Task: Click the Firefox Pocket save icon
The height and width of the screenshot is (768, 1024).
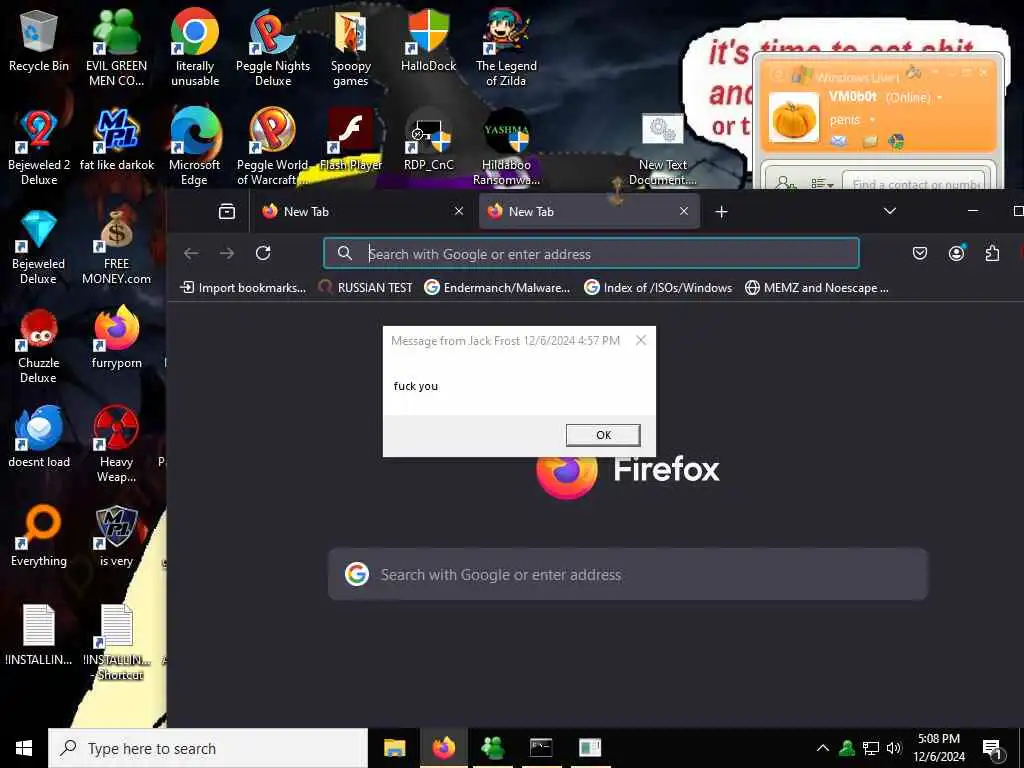Action: [920, 253]
